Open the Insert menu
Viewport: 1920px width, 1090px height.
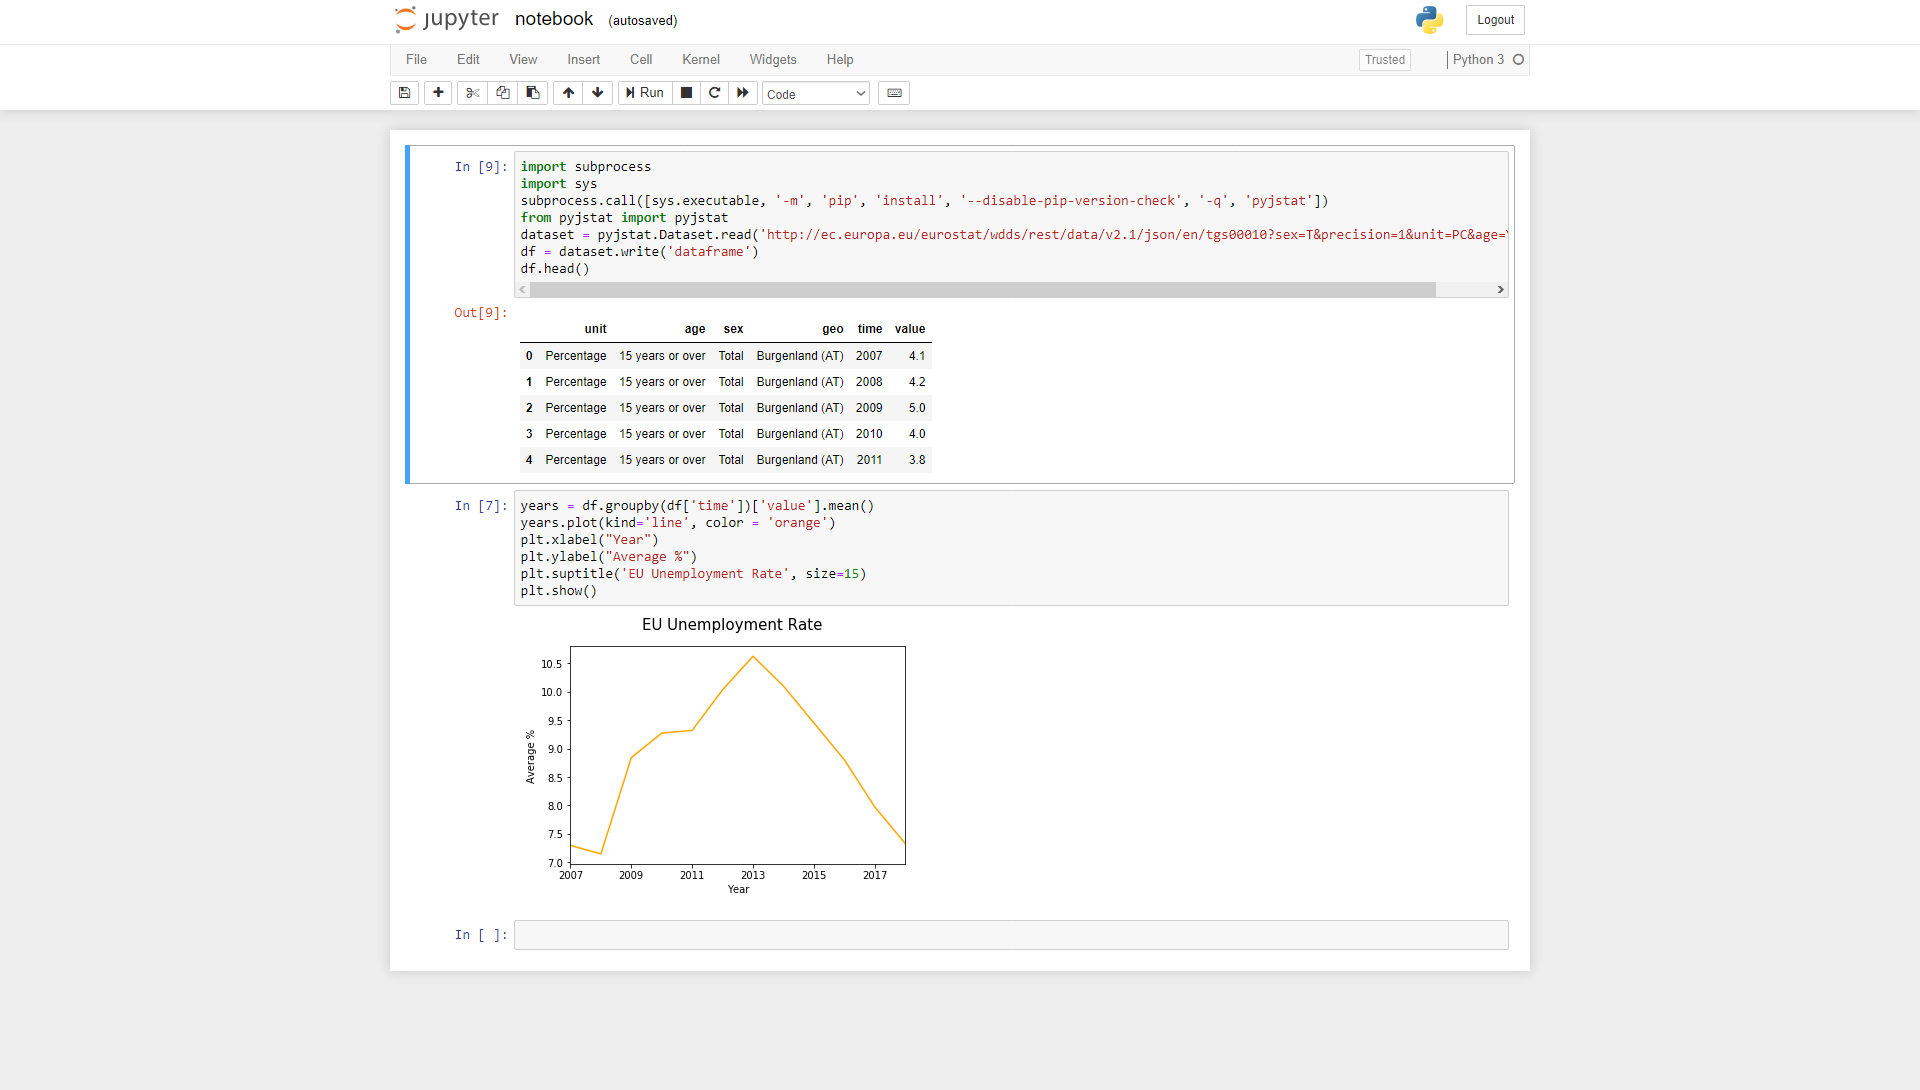584,60
